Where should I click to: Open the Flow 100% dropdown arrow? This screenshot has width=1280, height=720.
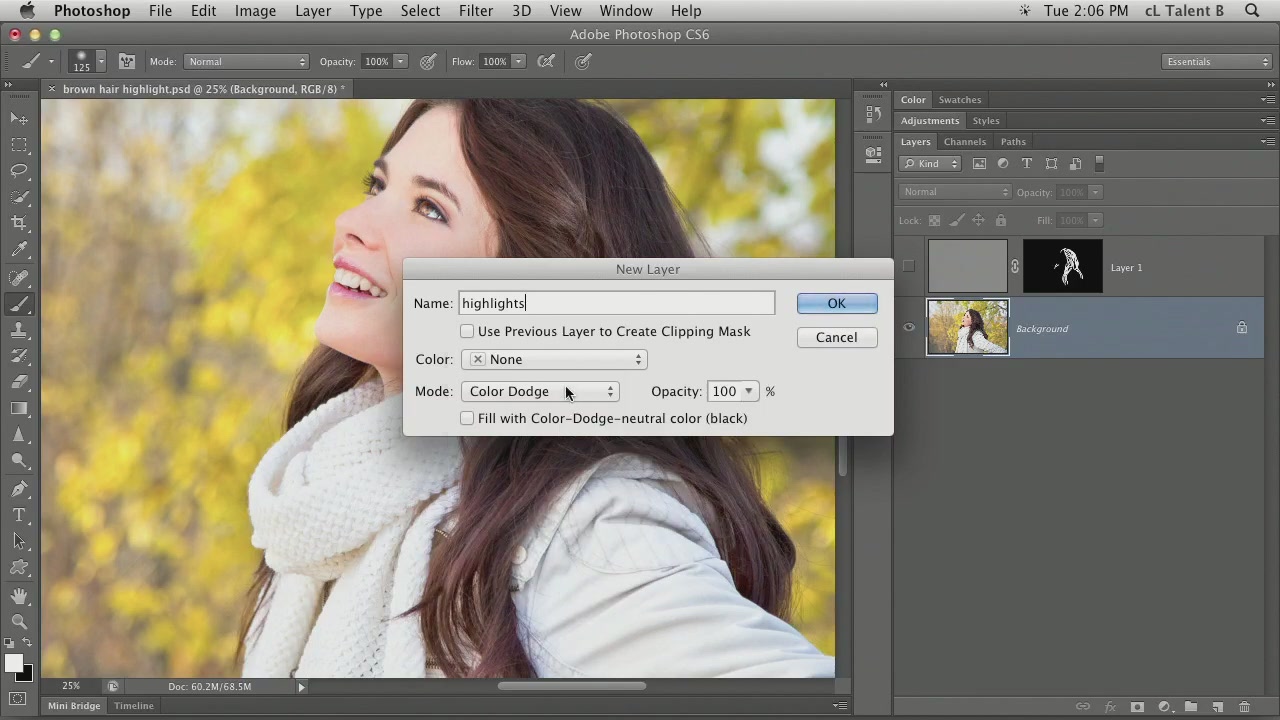tap(518, 62)
